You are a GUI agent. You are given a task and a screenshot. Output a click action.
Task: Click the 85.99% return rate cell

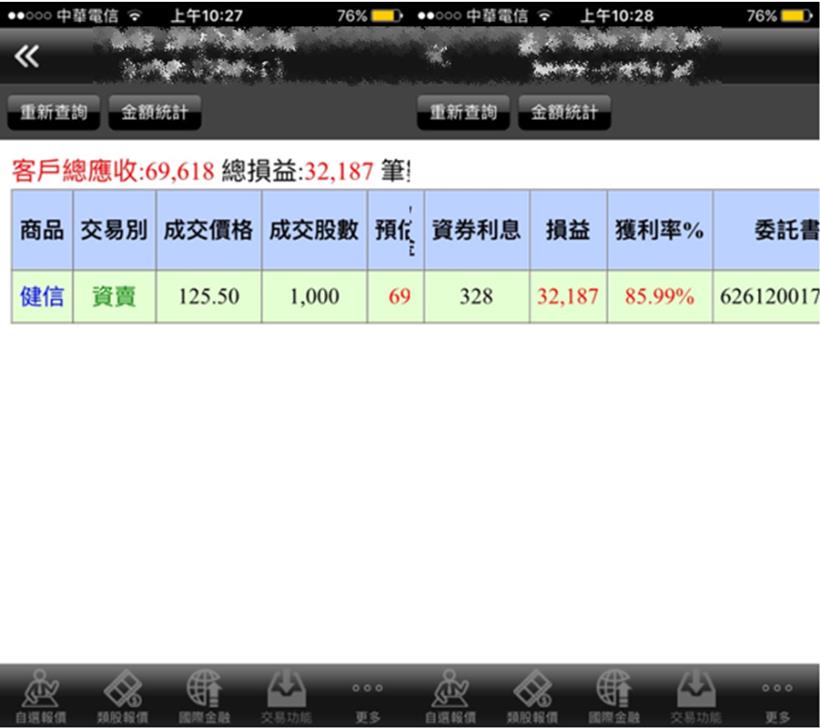659,297
